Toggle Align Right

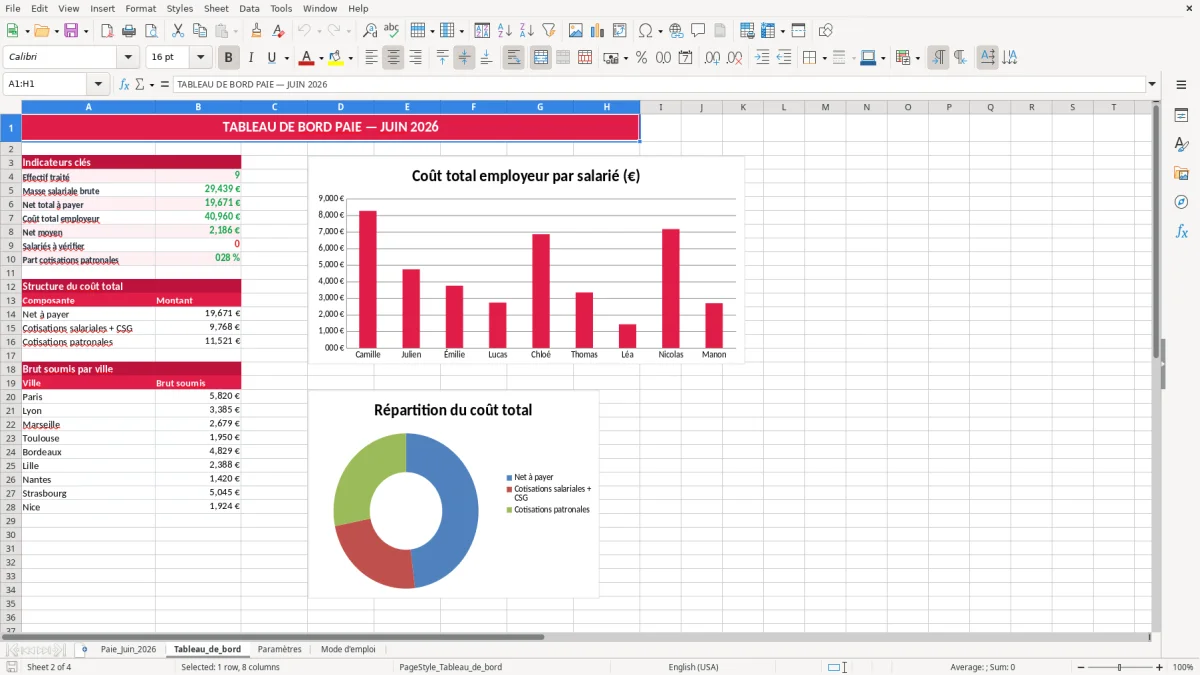point(415,58)
